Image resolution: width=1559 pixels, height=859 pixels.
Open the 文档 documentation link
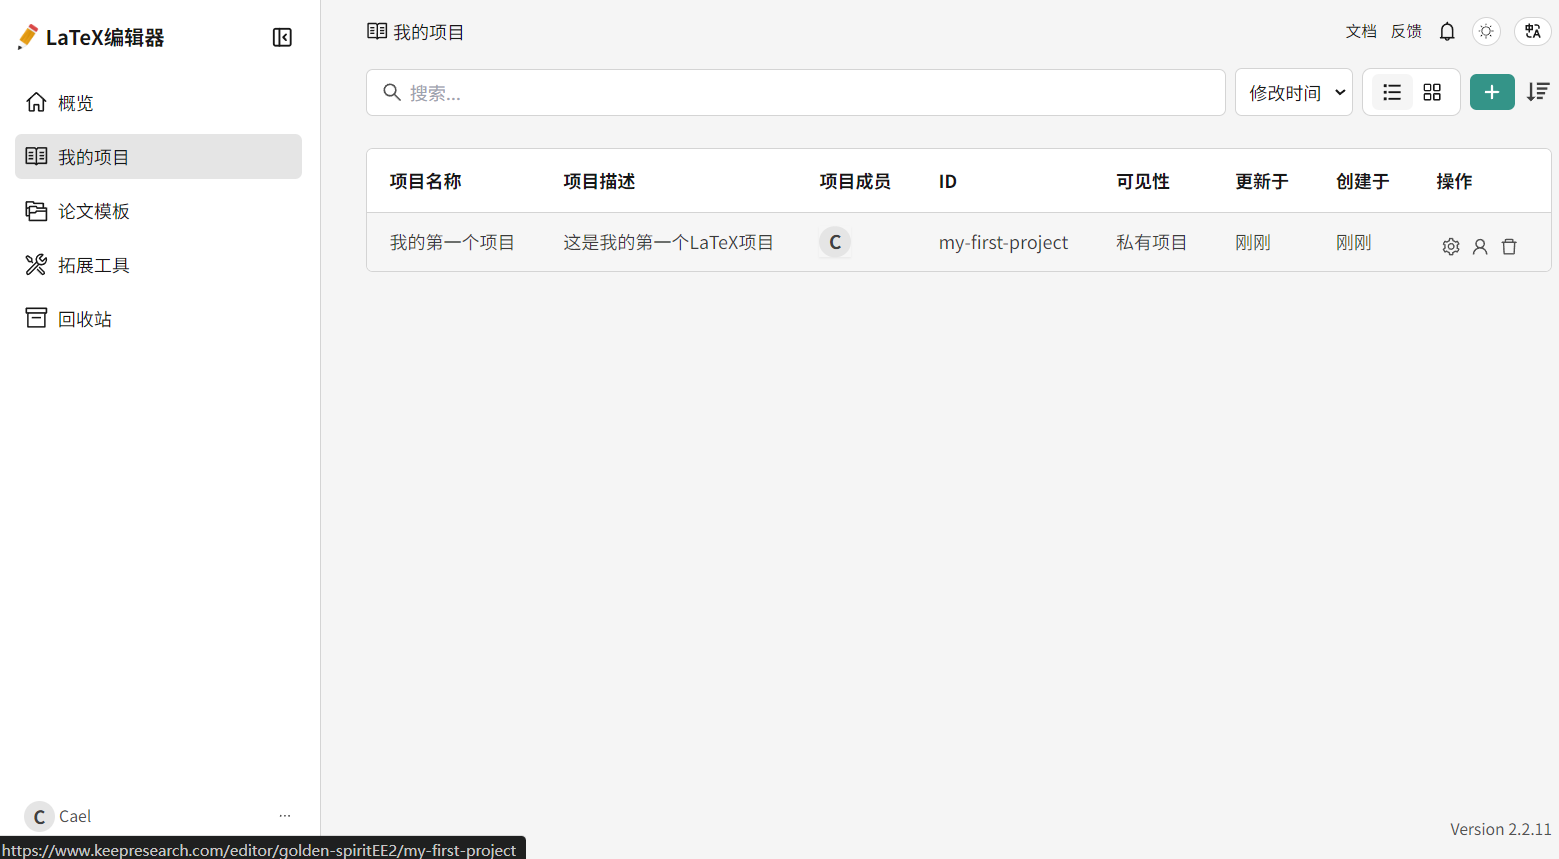tap(1360, 32)
